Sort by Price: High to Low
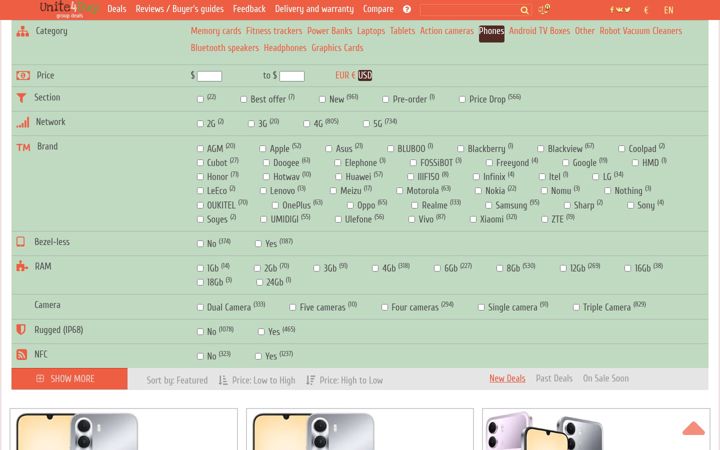This screenshot has width=720, height=450. pyautogui.click(x=351, y=380)
